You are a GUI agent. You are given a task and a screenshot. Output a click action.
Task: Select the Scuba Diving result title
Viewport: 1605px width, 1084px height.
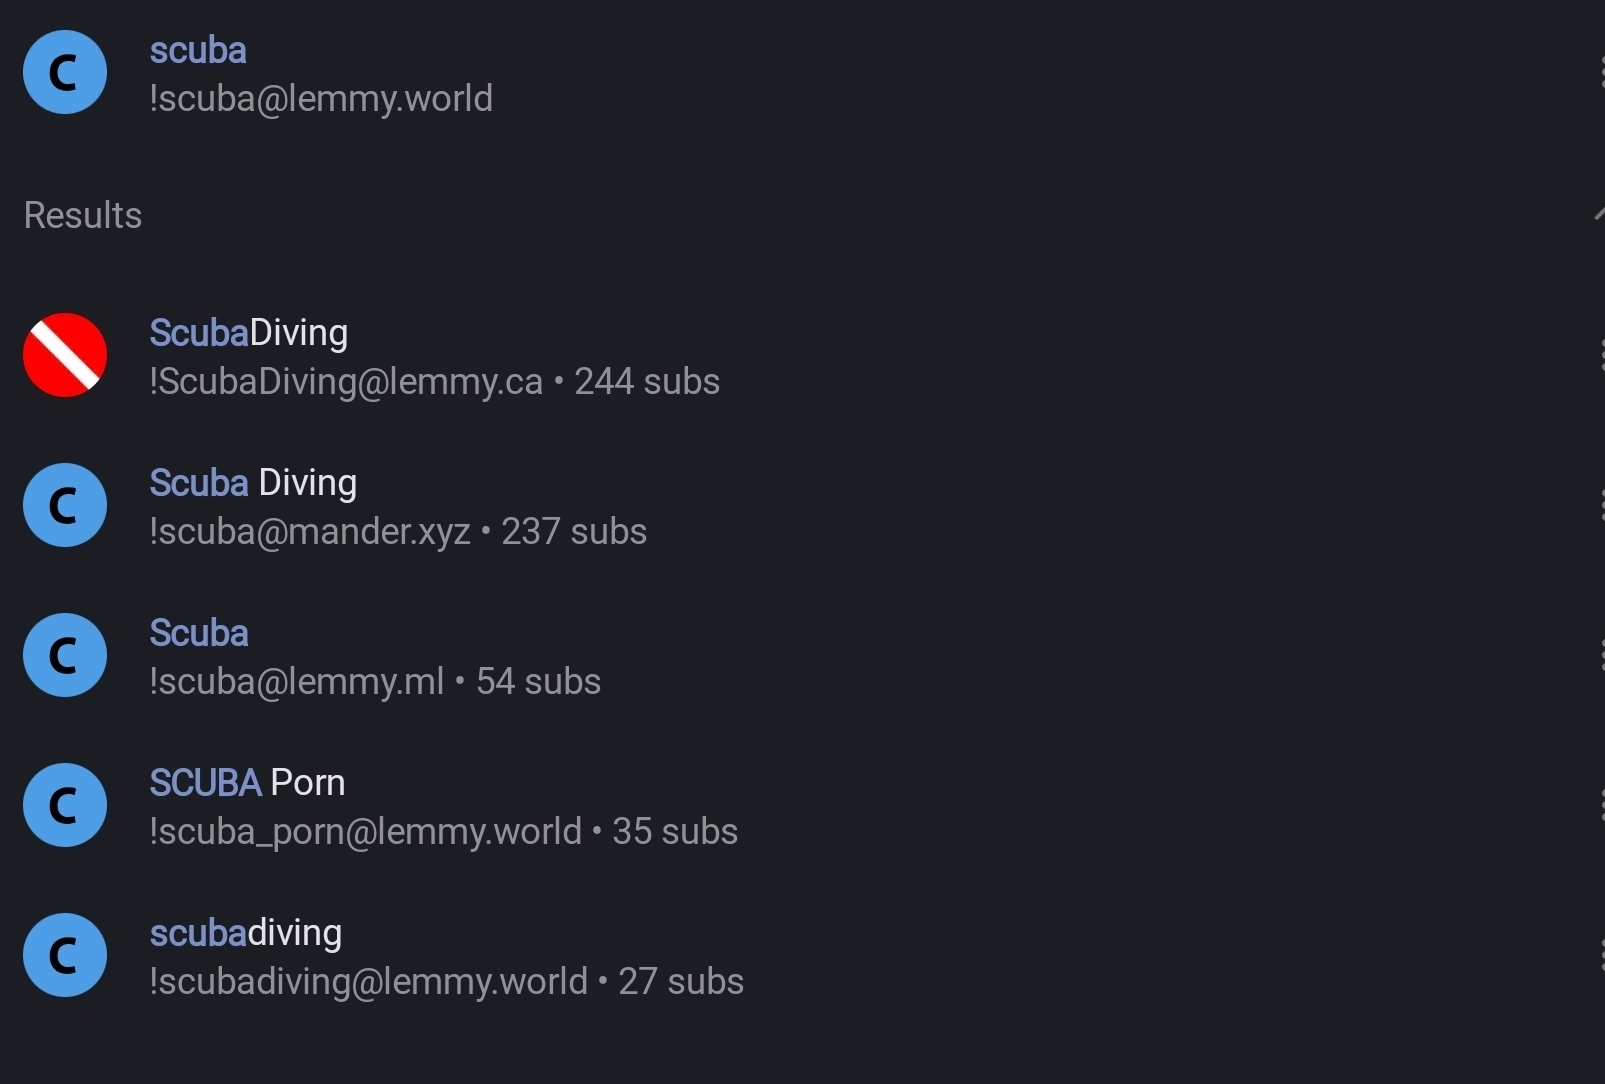253,483
